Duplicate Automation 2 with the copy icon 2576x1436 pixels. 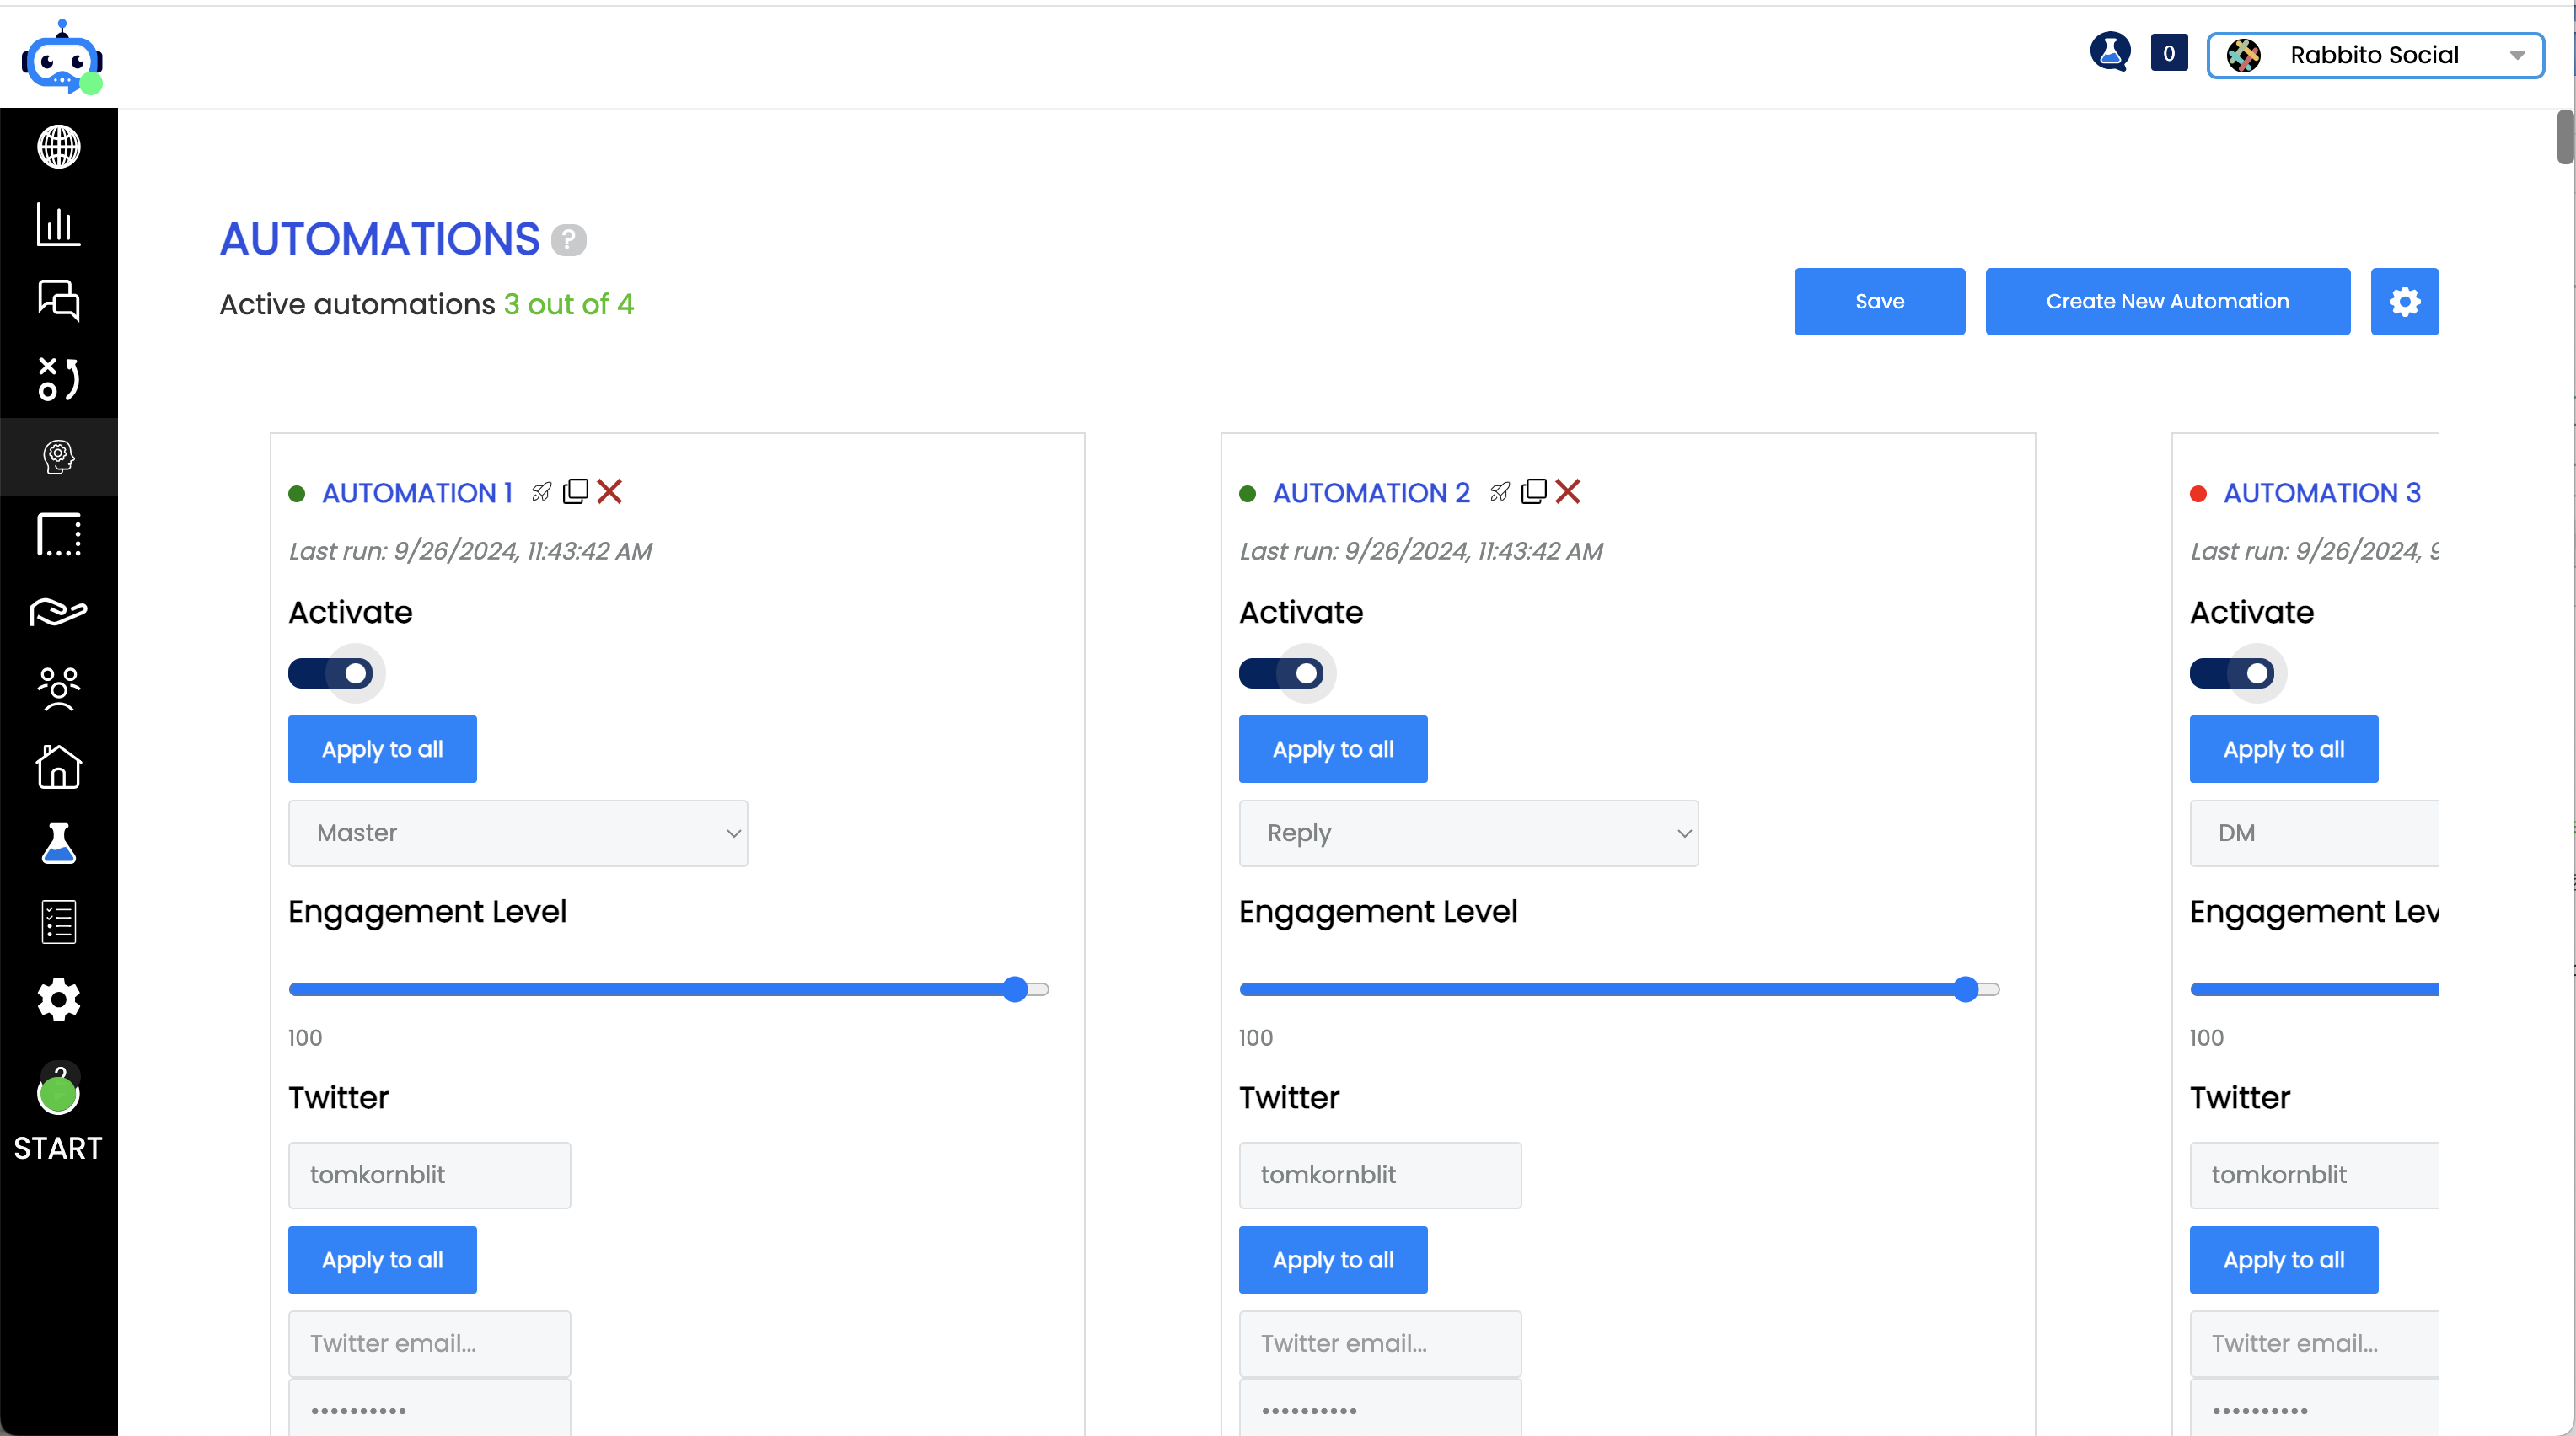pyautogui.click(x=1533, y=491)
